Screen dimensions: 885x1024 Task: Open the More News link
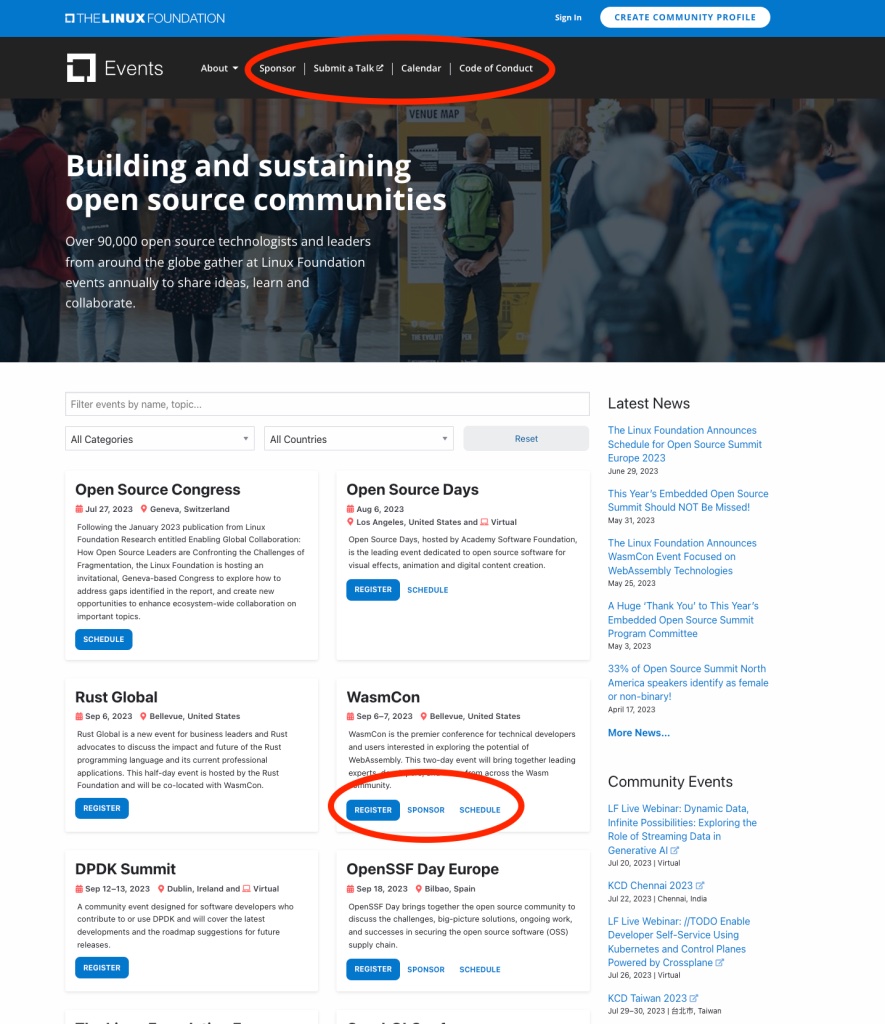(638, 733)
